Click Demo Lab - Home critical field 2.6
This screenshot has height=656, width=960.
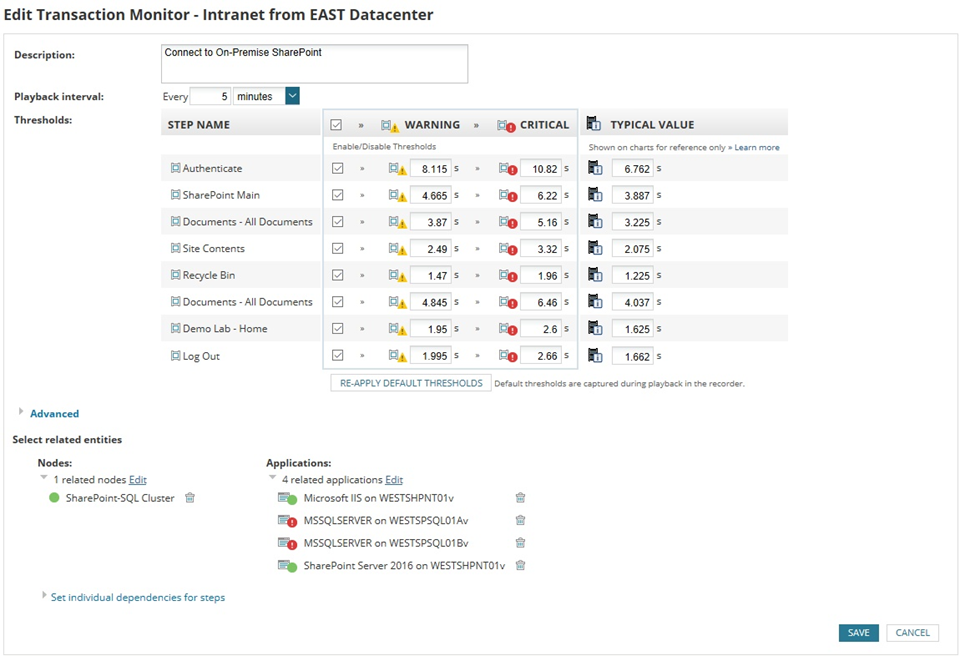pyautogui.click(x=541, y=329)
